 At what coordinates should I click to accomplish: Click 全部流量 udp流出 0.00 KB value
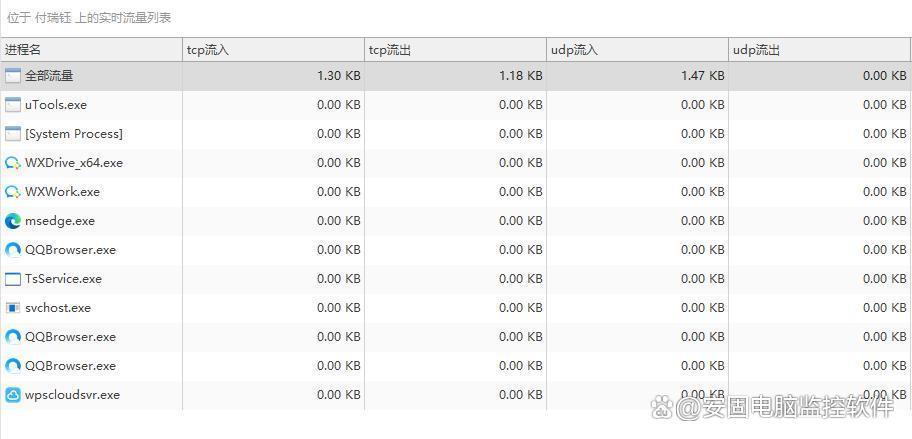pos(885,76)
